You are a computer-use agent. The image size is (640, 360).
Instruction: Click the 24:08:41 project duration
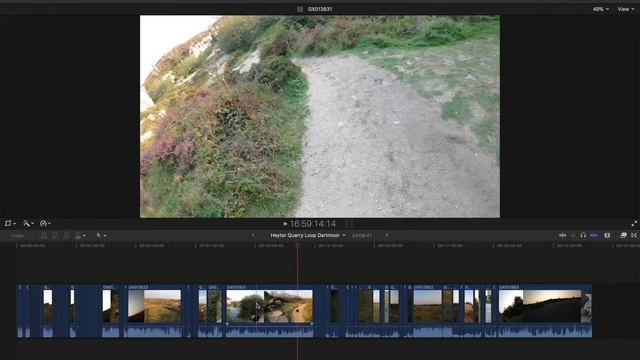click(362, 236)
